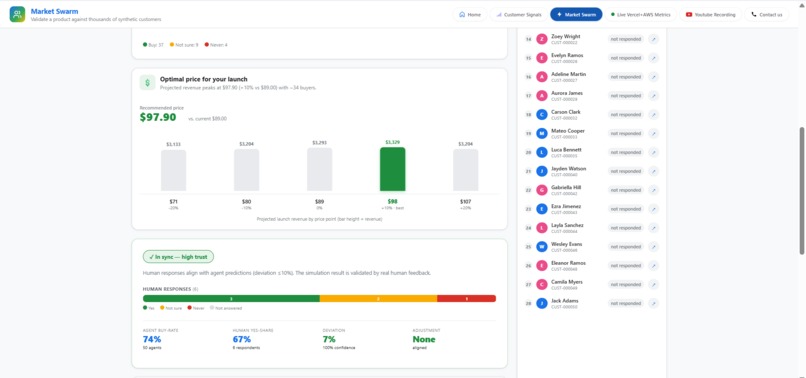Click the 67% human yes-share value
Image resolution: width=806 pixels, height=378 pixels.
pos(242,339)
